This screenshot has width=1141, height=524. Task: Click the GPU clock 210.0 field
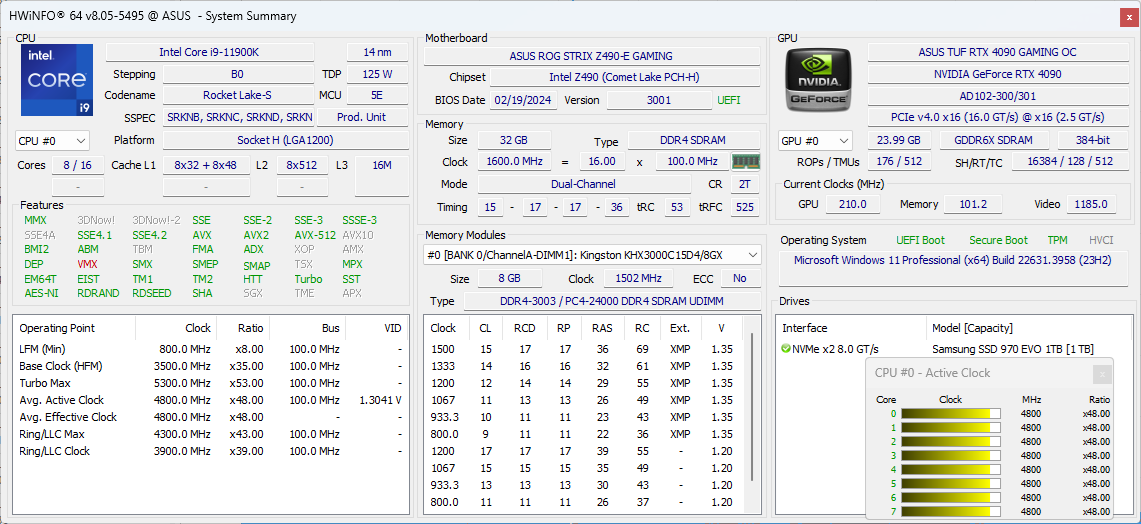pyautogui.click(x=852, y=205)
